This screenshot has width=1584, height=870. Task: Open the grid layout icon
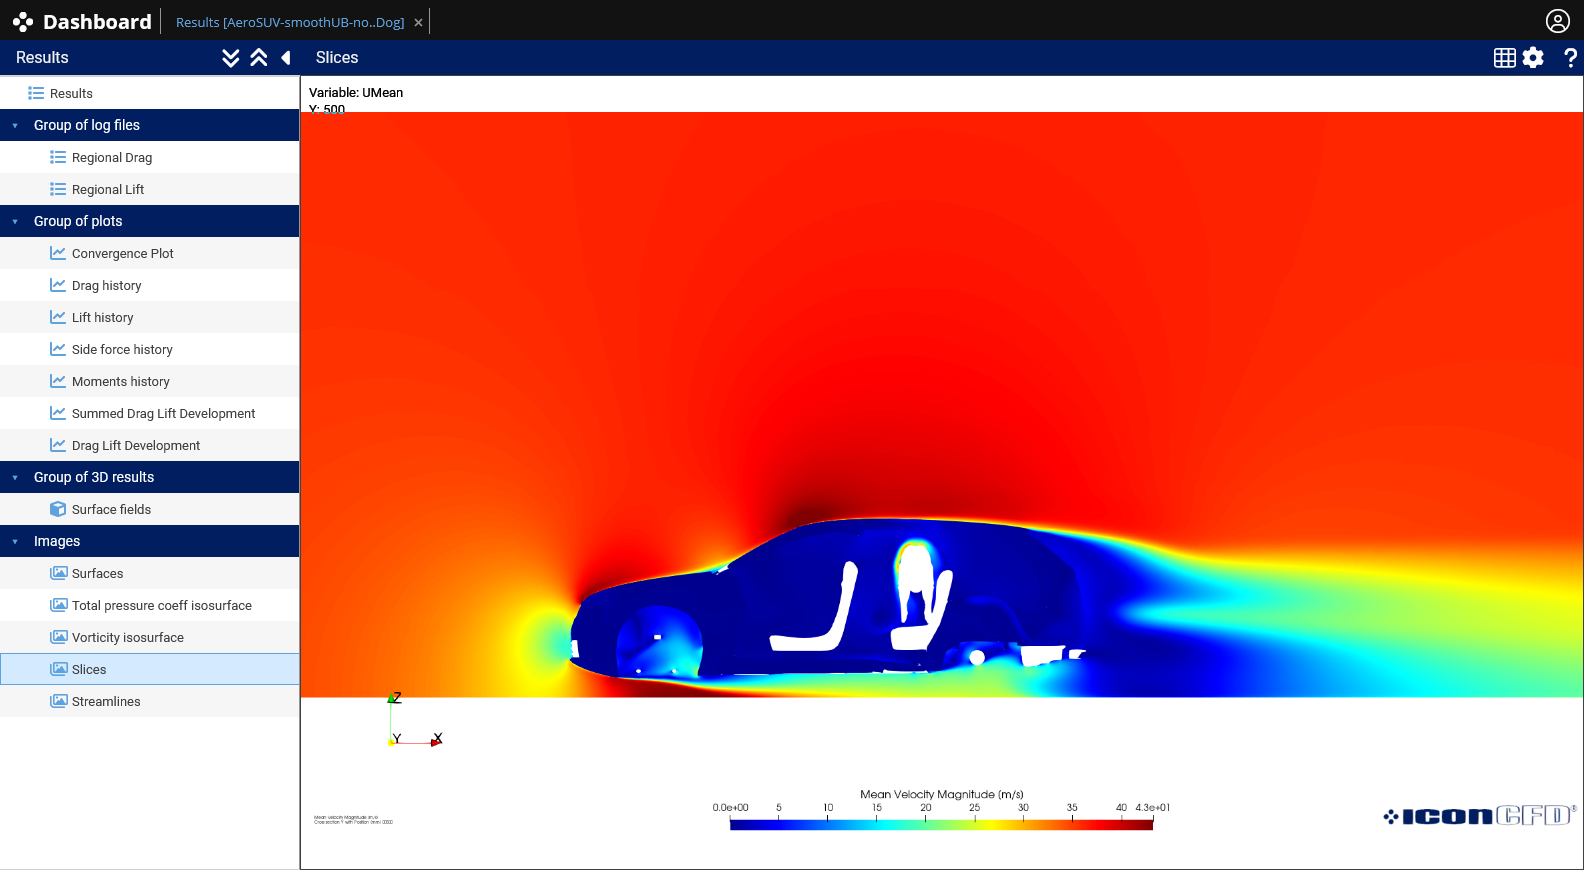click(1504, 58)
